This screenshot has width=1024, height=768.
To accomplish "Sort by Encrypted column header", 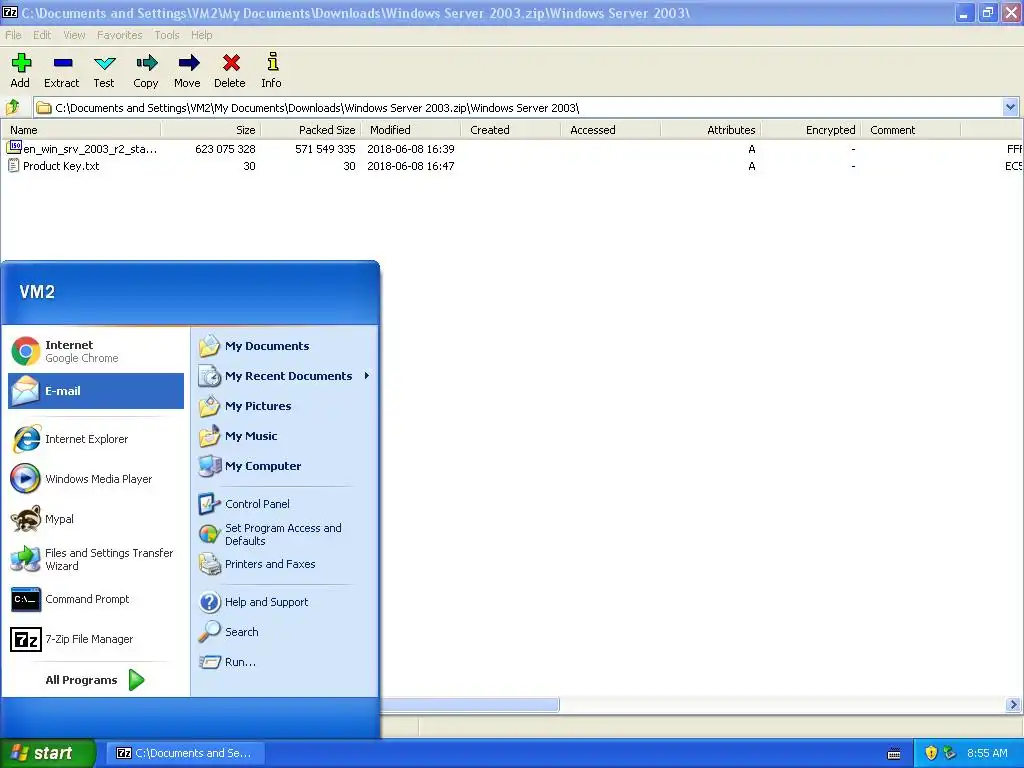I will pos(810,130).
